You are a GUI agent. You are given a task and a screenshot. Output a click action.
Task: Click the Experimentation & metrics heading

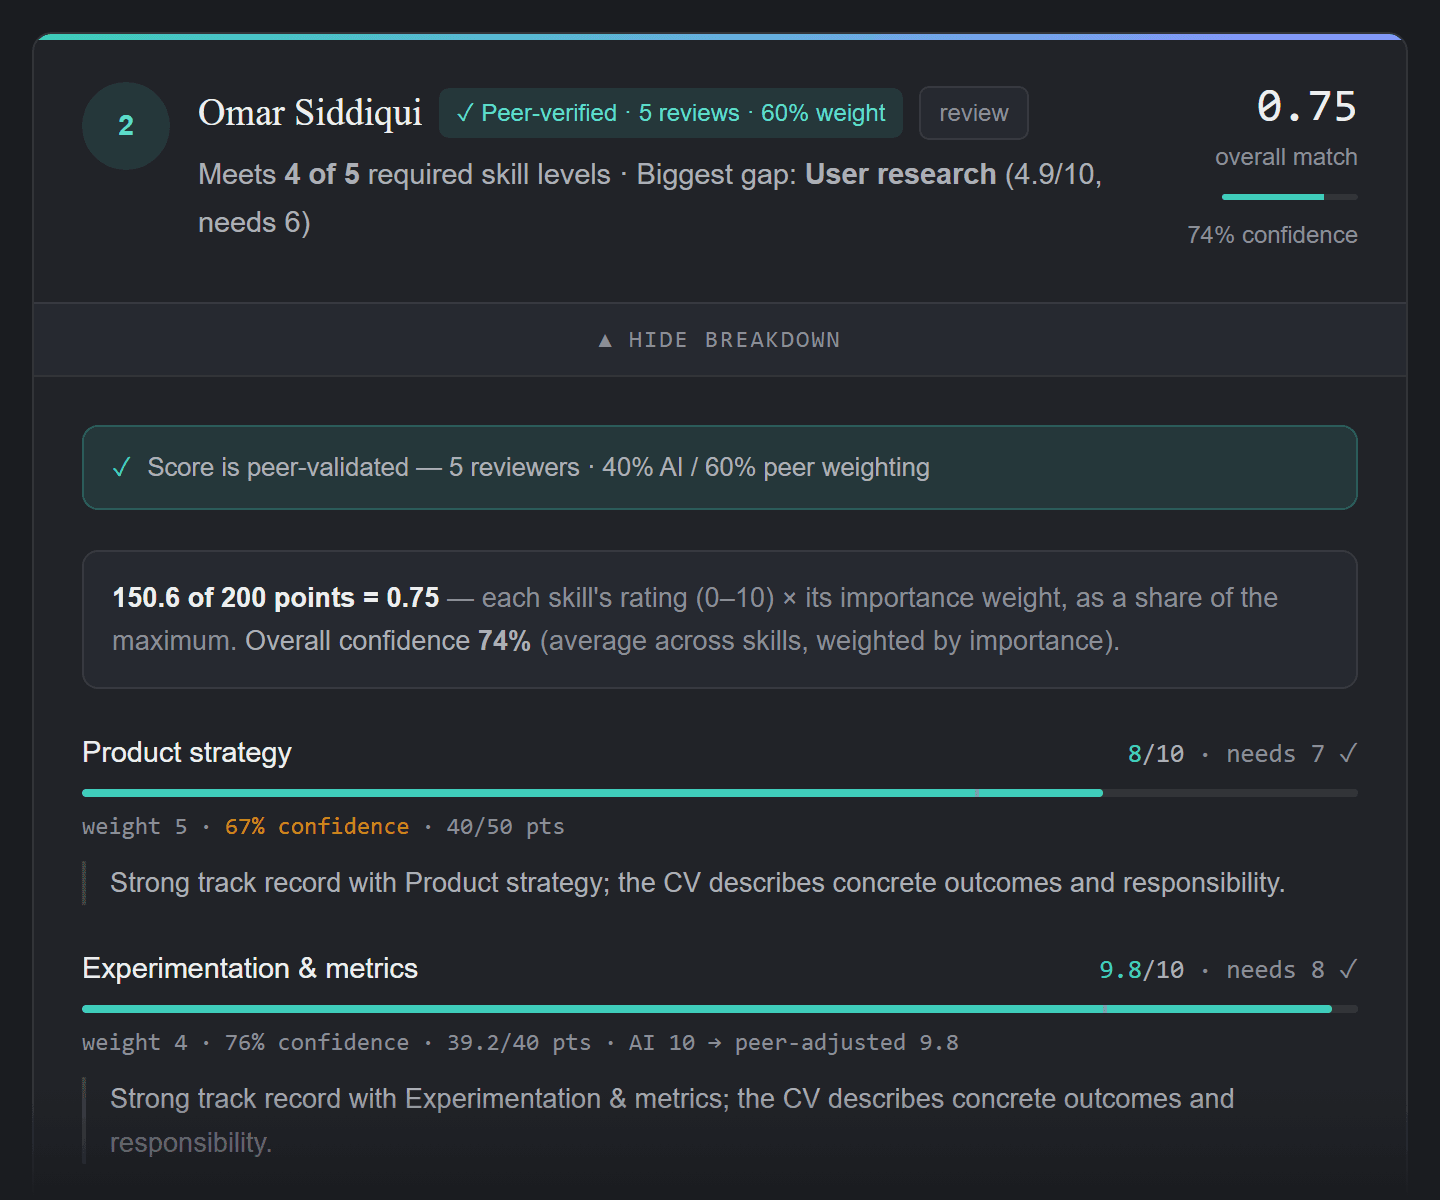[x=250, y=968]
